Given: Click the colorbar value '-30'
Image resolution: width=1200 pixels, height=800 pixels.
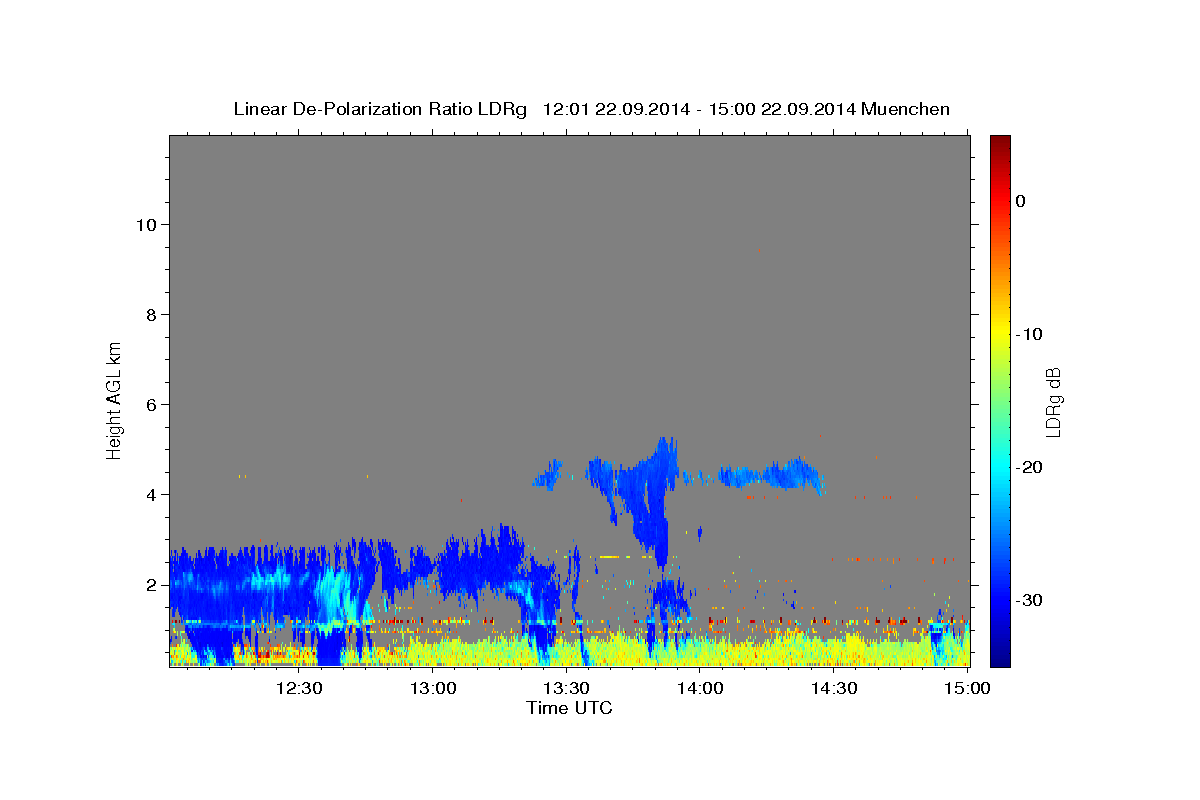Looking at the screenshot, I should (1030, 600).
